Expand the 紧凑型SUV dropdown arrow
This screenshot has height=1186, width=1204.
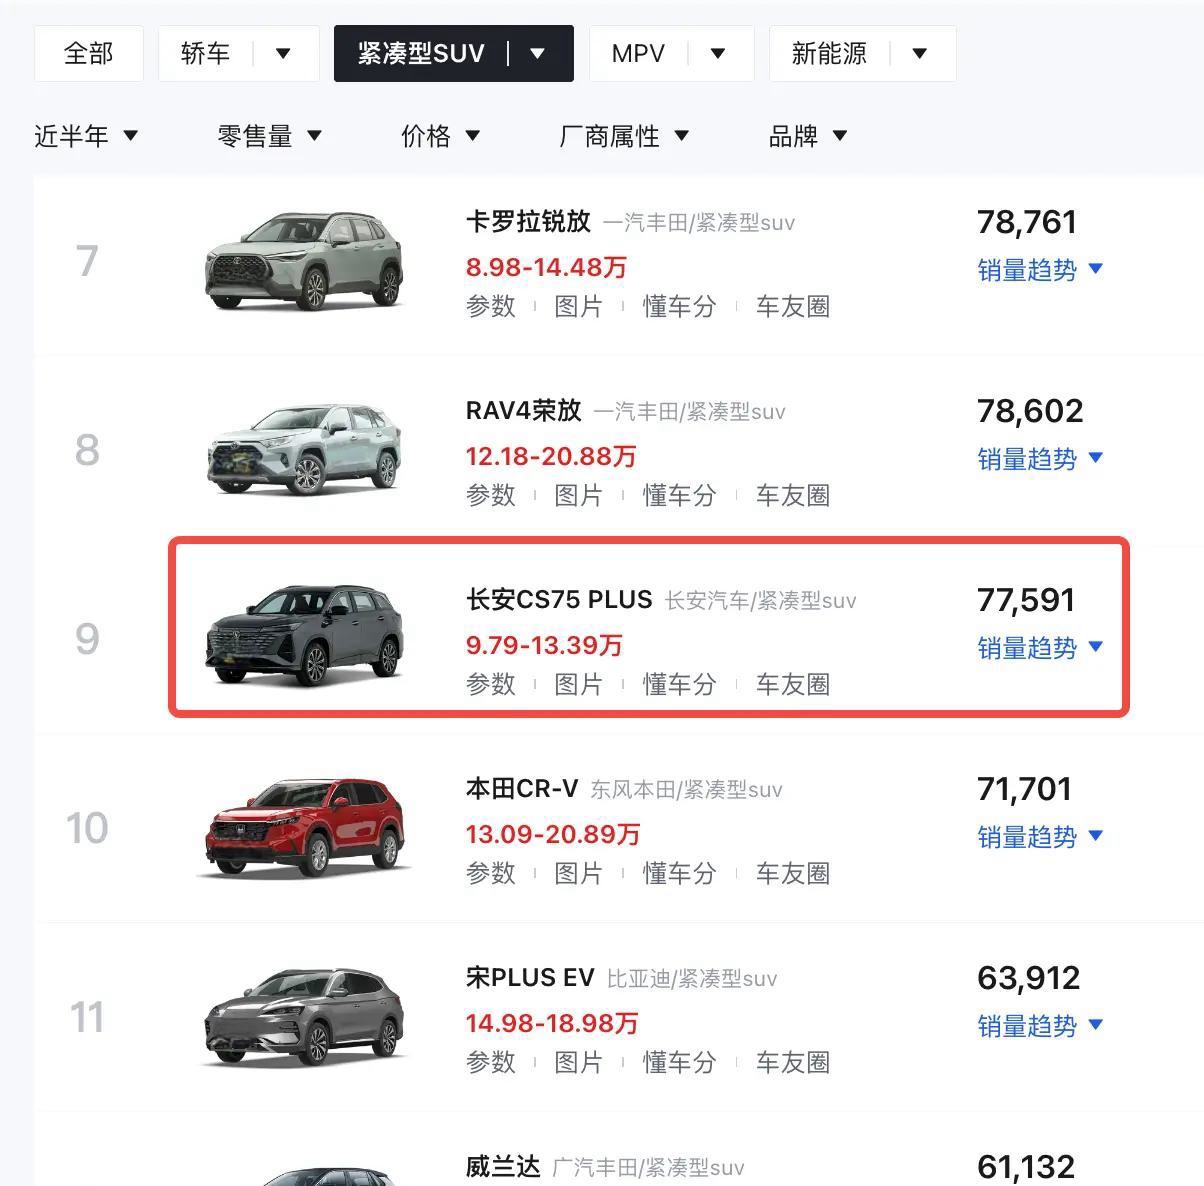click(x=538, y=54)
